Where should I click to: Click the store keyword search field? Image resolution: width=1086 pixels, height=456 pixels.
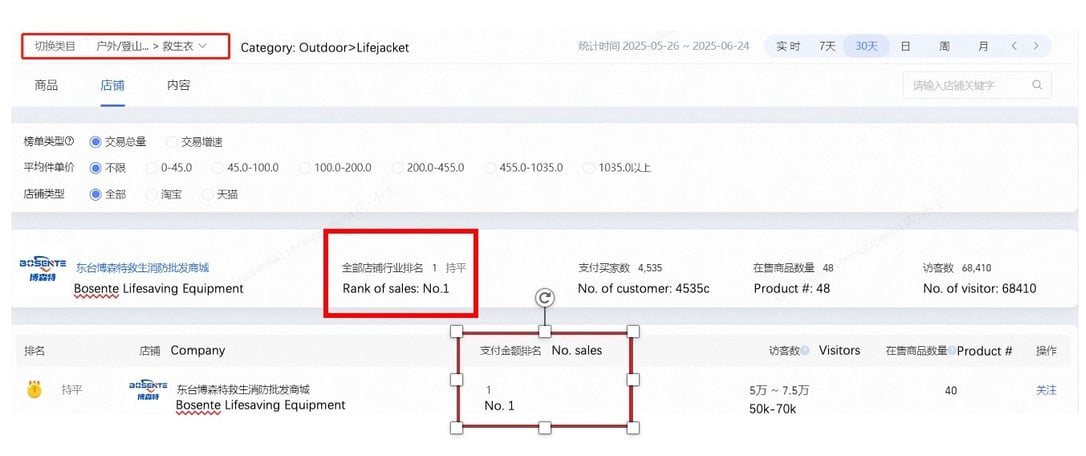pyautogui.click(x=977, y=85)
